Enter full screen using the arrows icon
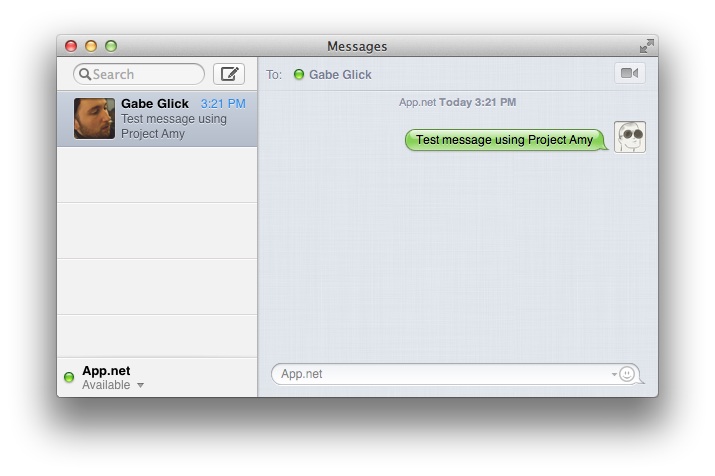The height and width of the screenshot is (476, 715). tap(647, 46)
